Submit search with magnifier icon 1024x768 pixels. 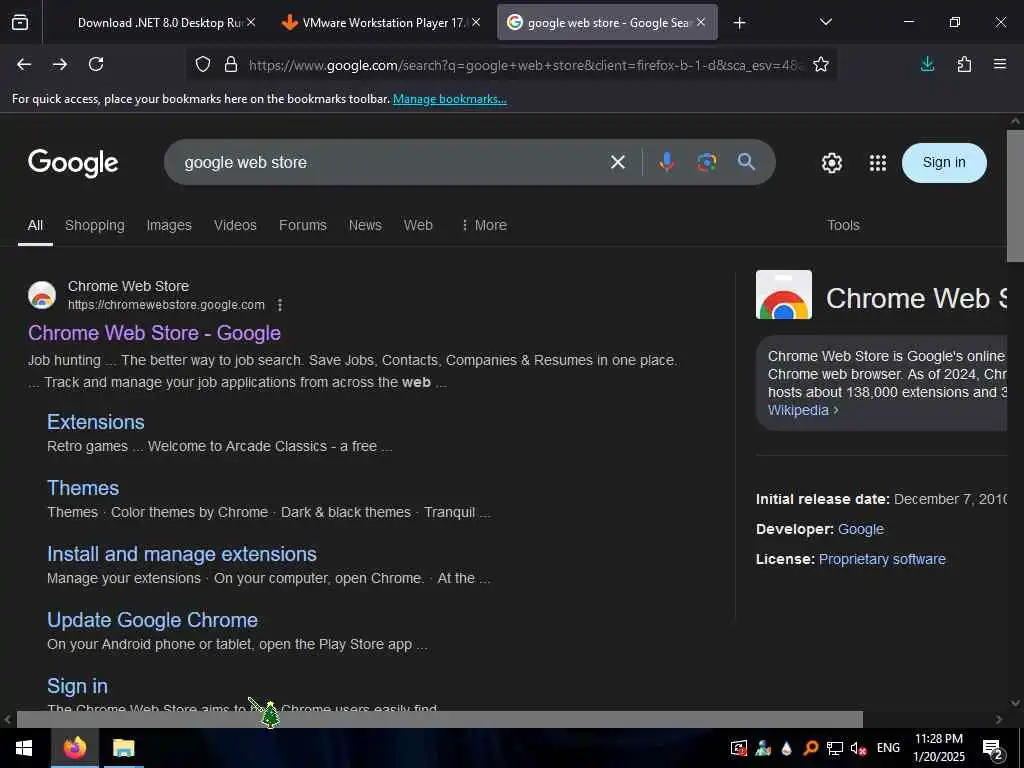coord(746,162)
